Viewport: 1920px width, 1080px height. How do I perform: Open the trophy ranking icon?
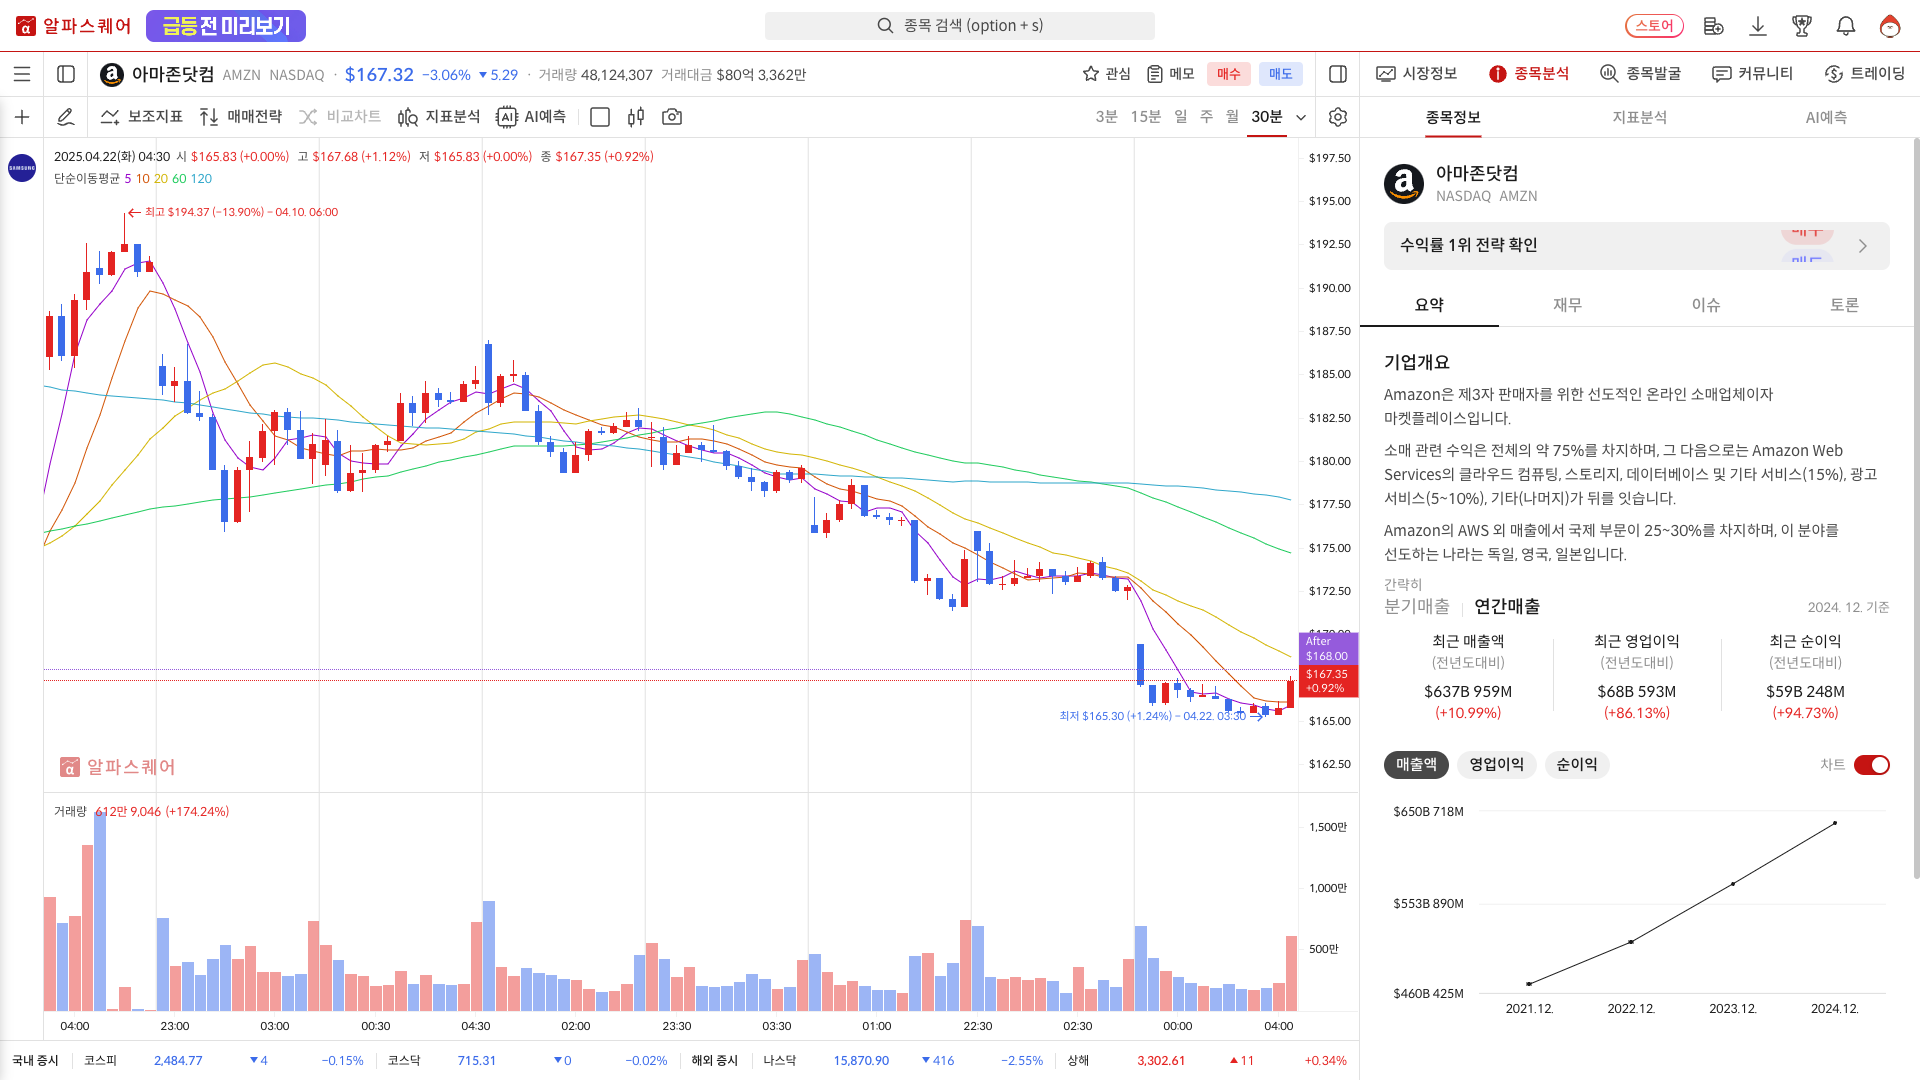(1802, 26)
